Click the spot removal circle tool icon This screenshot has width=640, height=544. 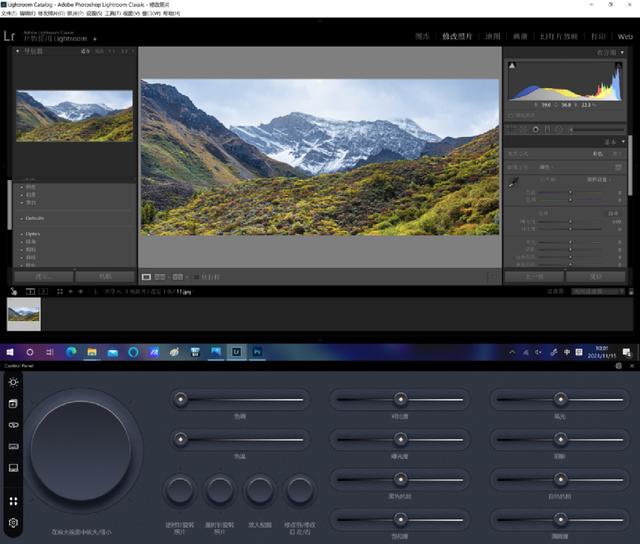pyautogui.click(x=536, y=129)
